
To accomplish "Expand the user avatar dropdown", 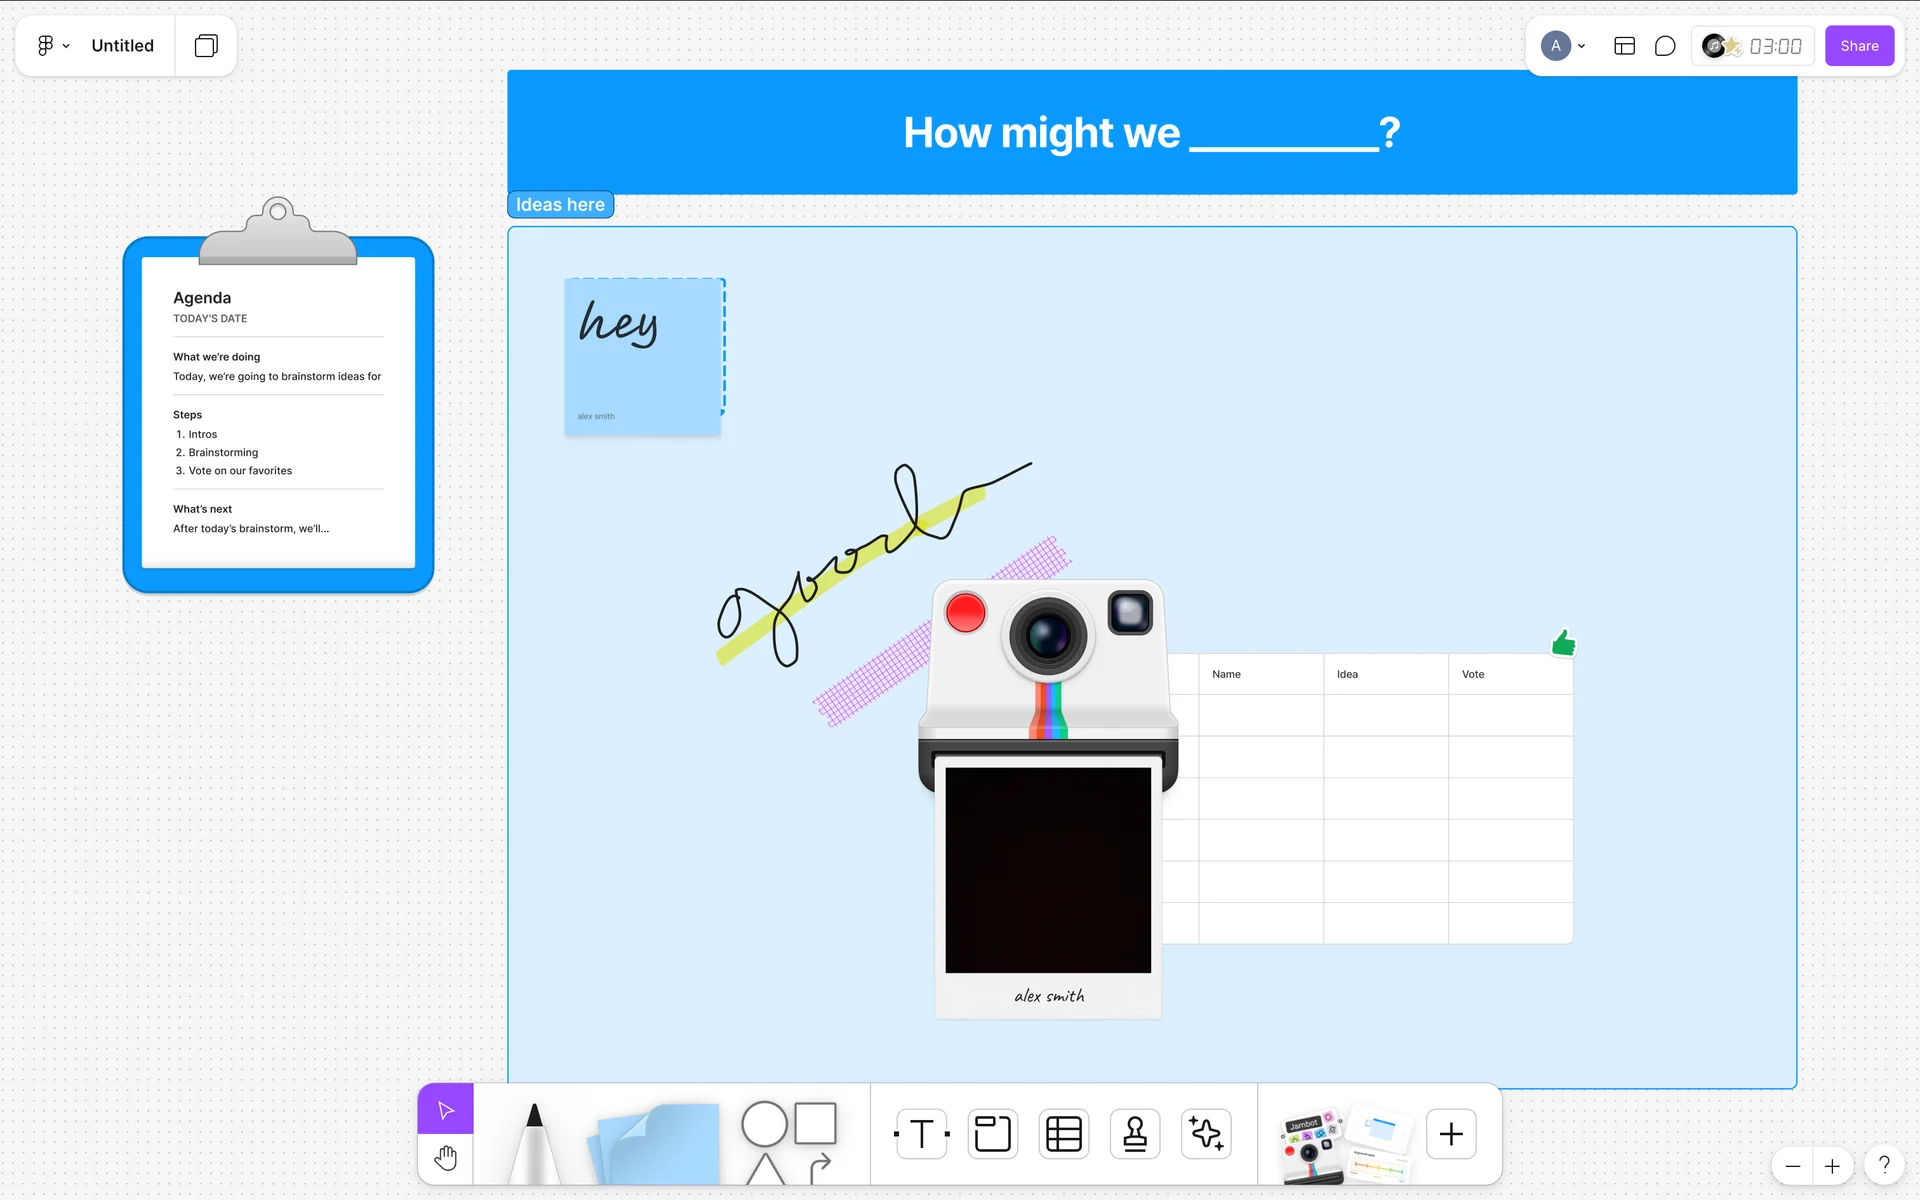I will (x=1581, y=46).
